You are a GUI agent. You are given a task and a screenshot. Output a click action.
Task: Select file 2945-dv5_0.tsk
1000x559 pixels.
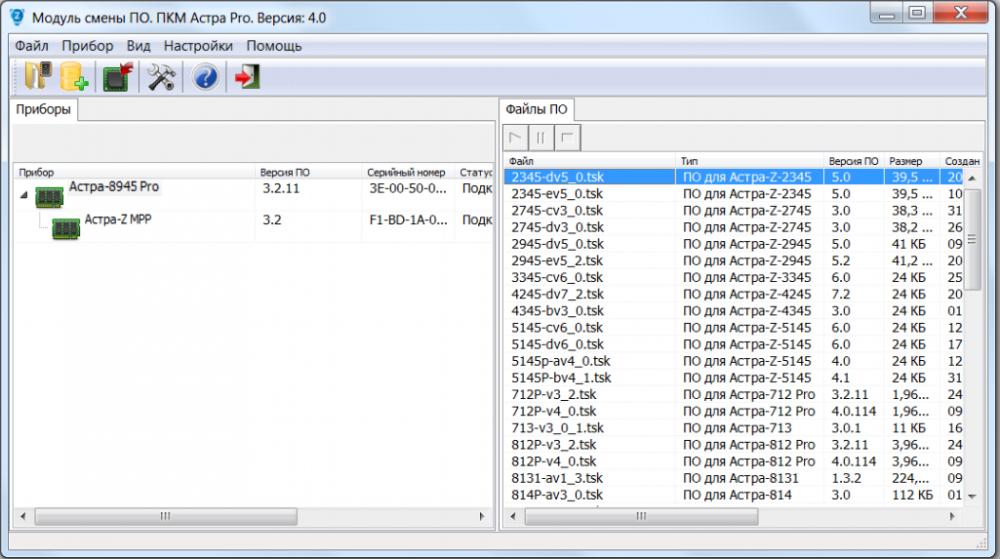pyautogui.click(x=557, y=244)
